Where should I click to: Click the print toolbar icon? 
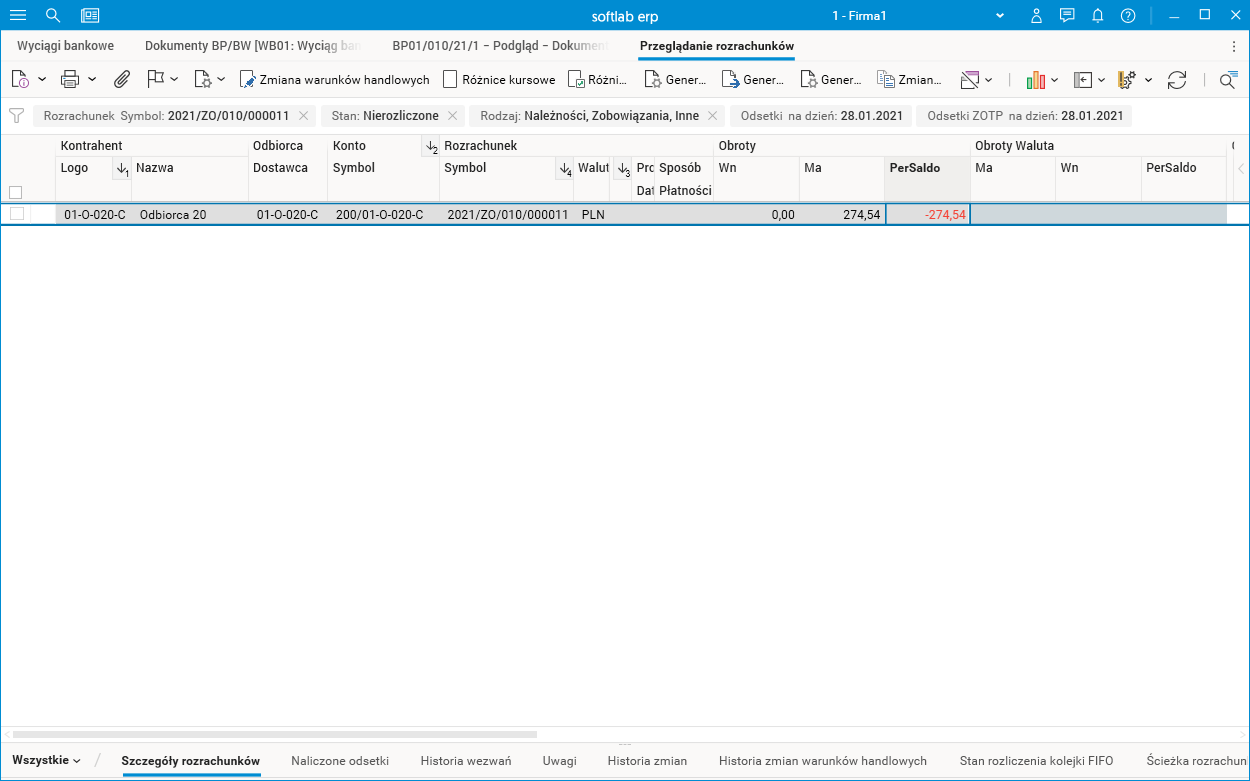(x=70, y=79)
